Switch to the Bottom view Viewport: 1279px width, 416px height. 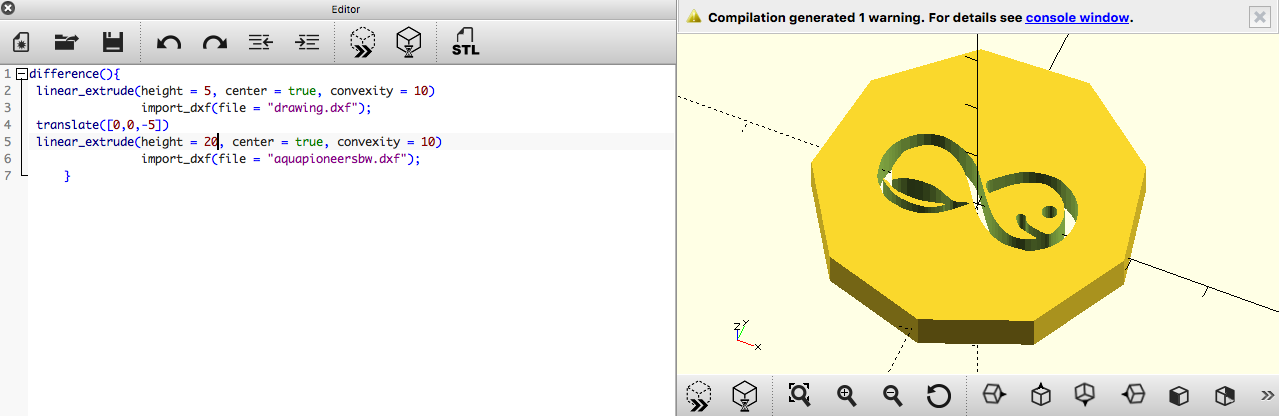click(x=1085, y=395)
